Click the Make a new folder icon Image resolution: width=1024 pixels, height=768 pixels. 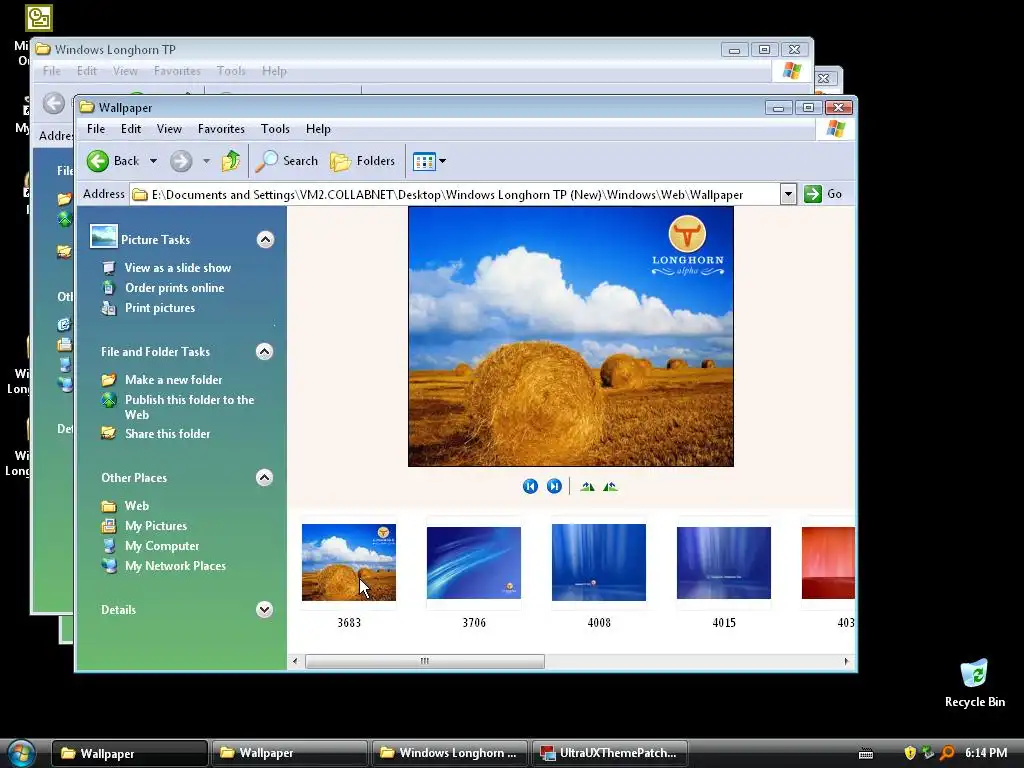[x=108, y=379]
